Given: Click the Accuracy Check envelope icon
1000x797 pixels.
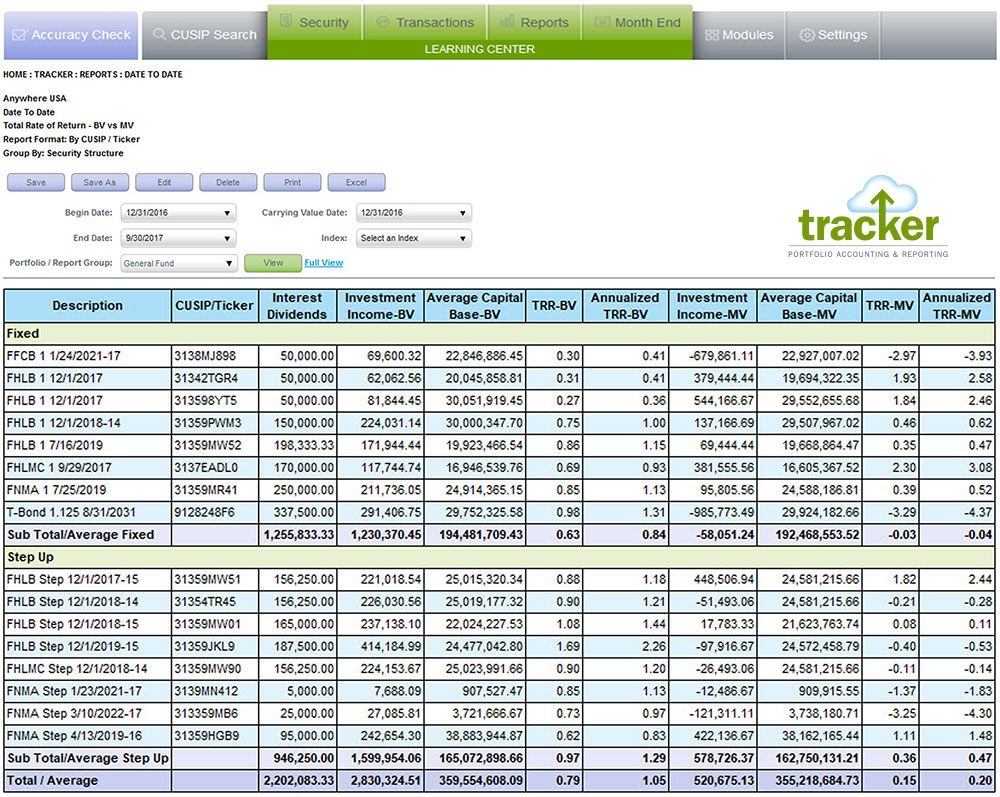Looking at the screenshot, I should [19, 35].
